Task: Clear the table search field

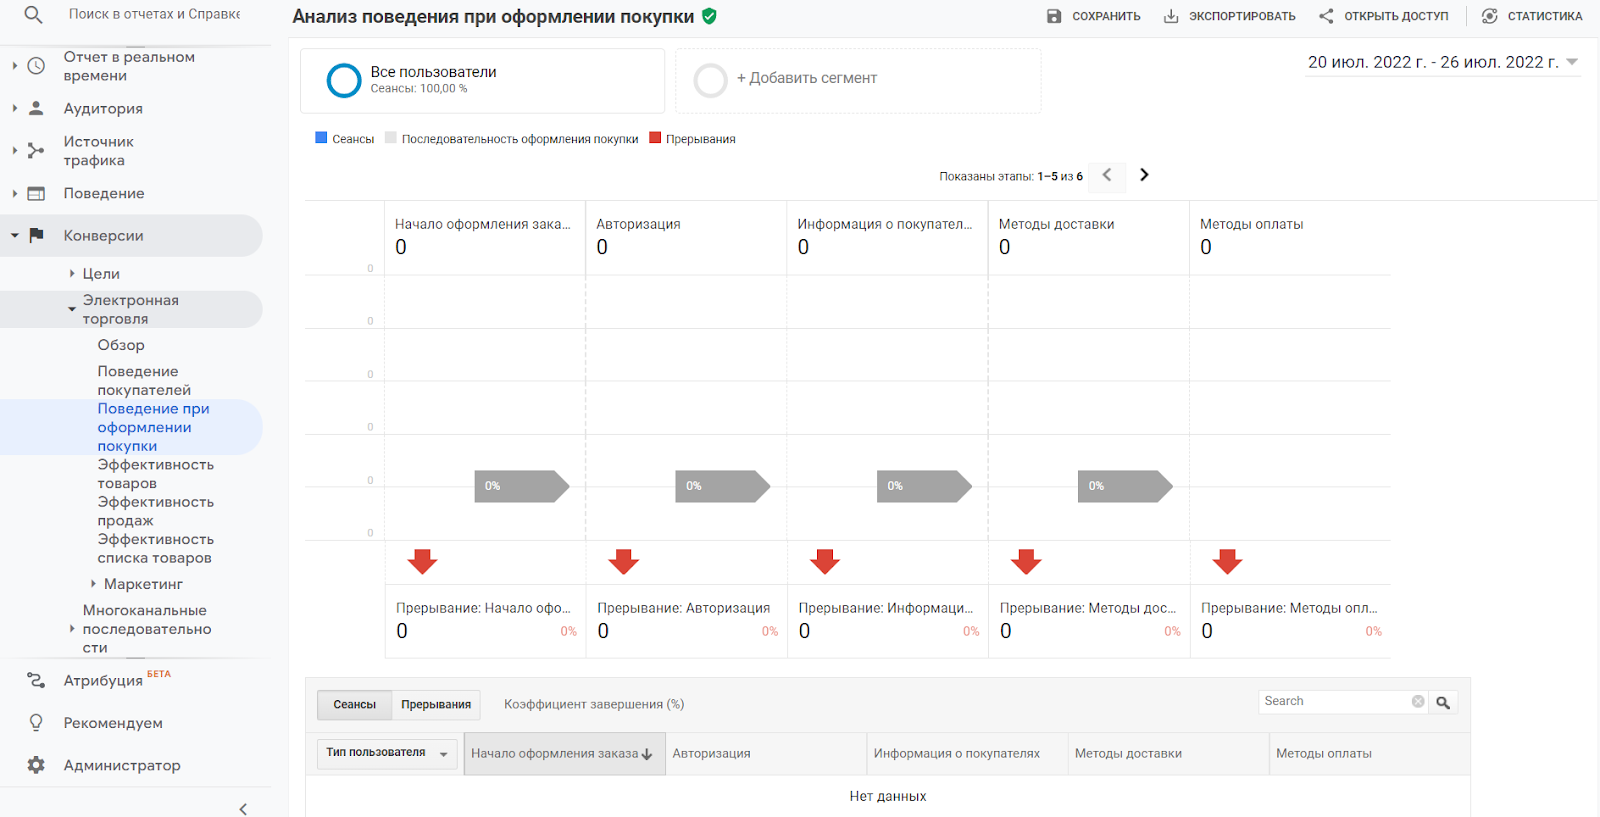Action: click(x=1418, y=701)
